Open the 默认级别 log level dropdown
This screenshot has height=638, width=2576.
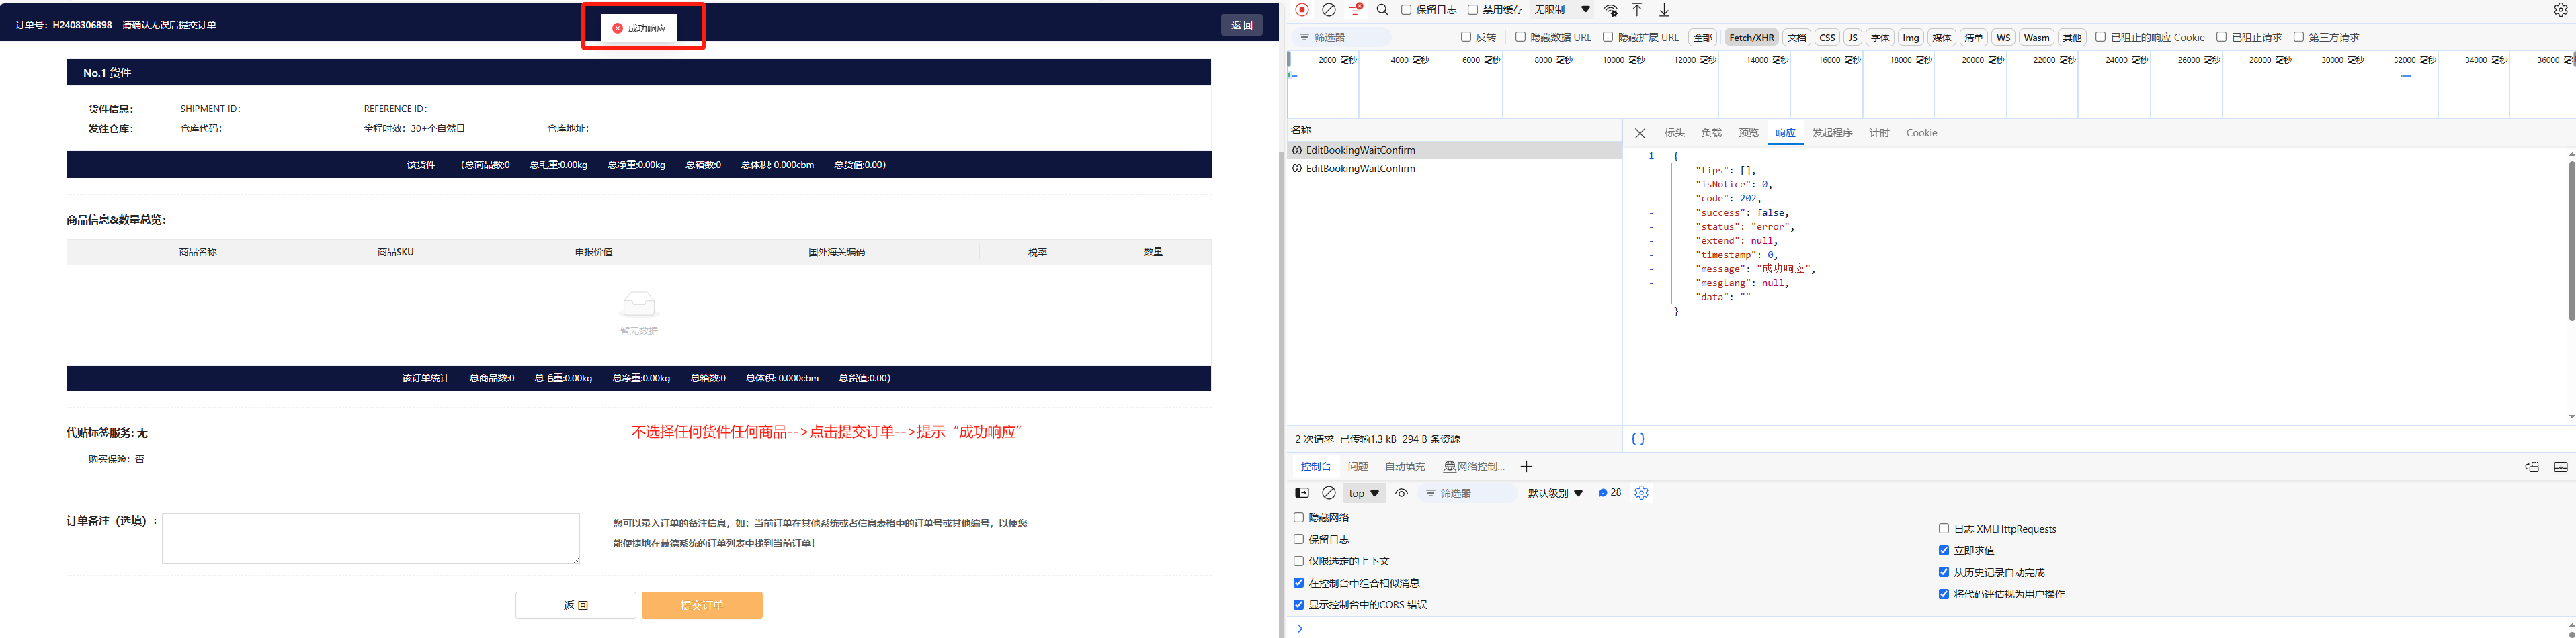[1555, 493]
